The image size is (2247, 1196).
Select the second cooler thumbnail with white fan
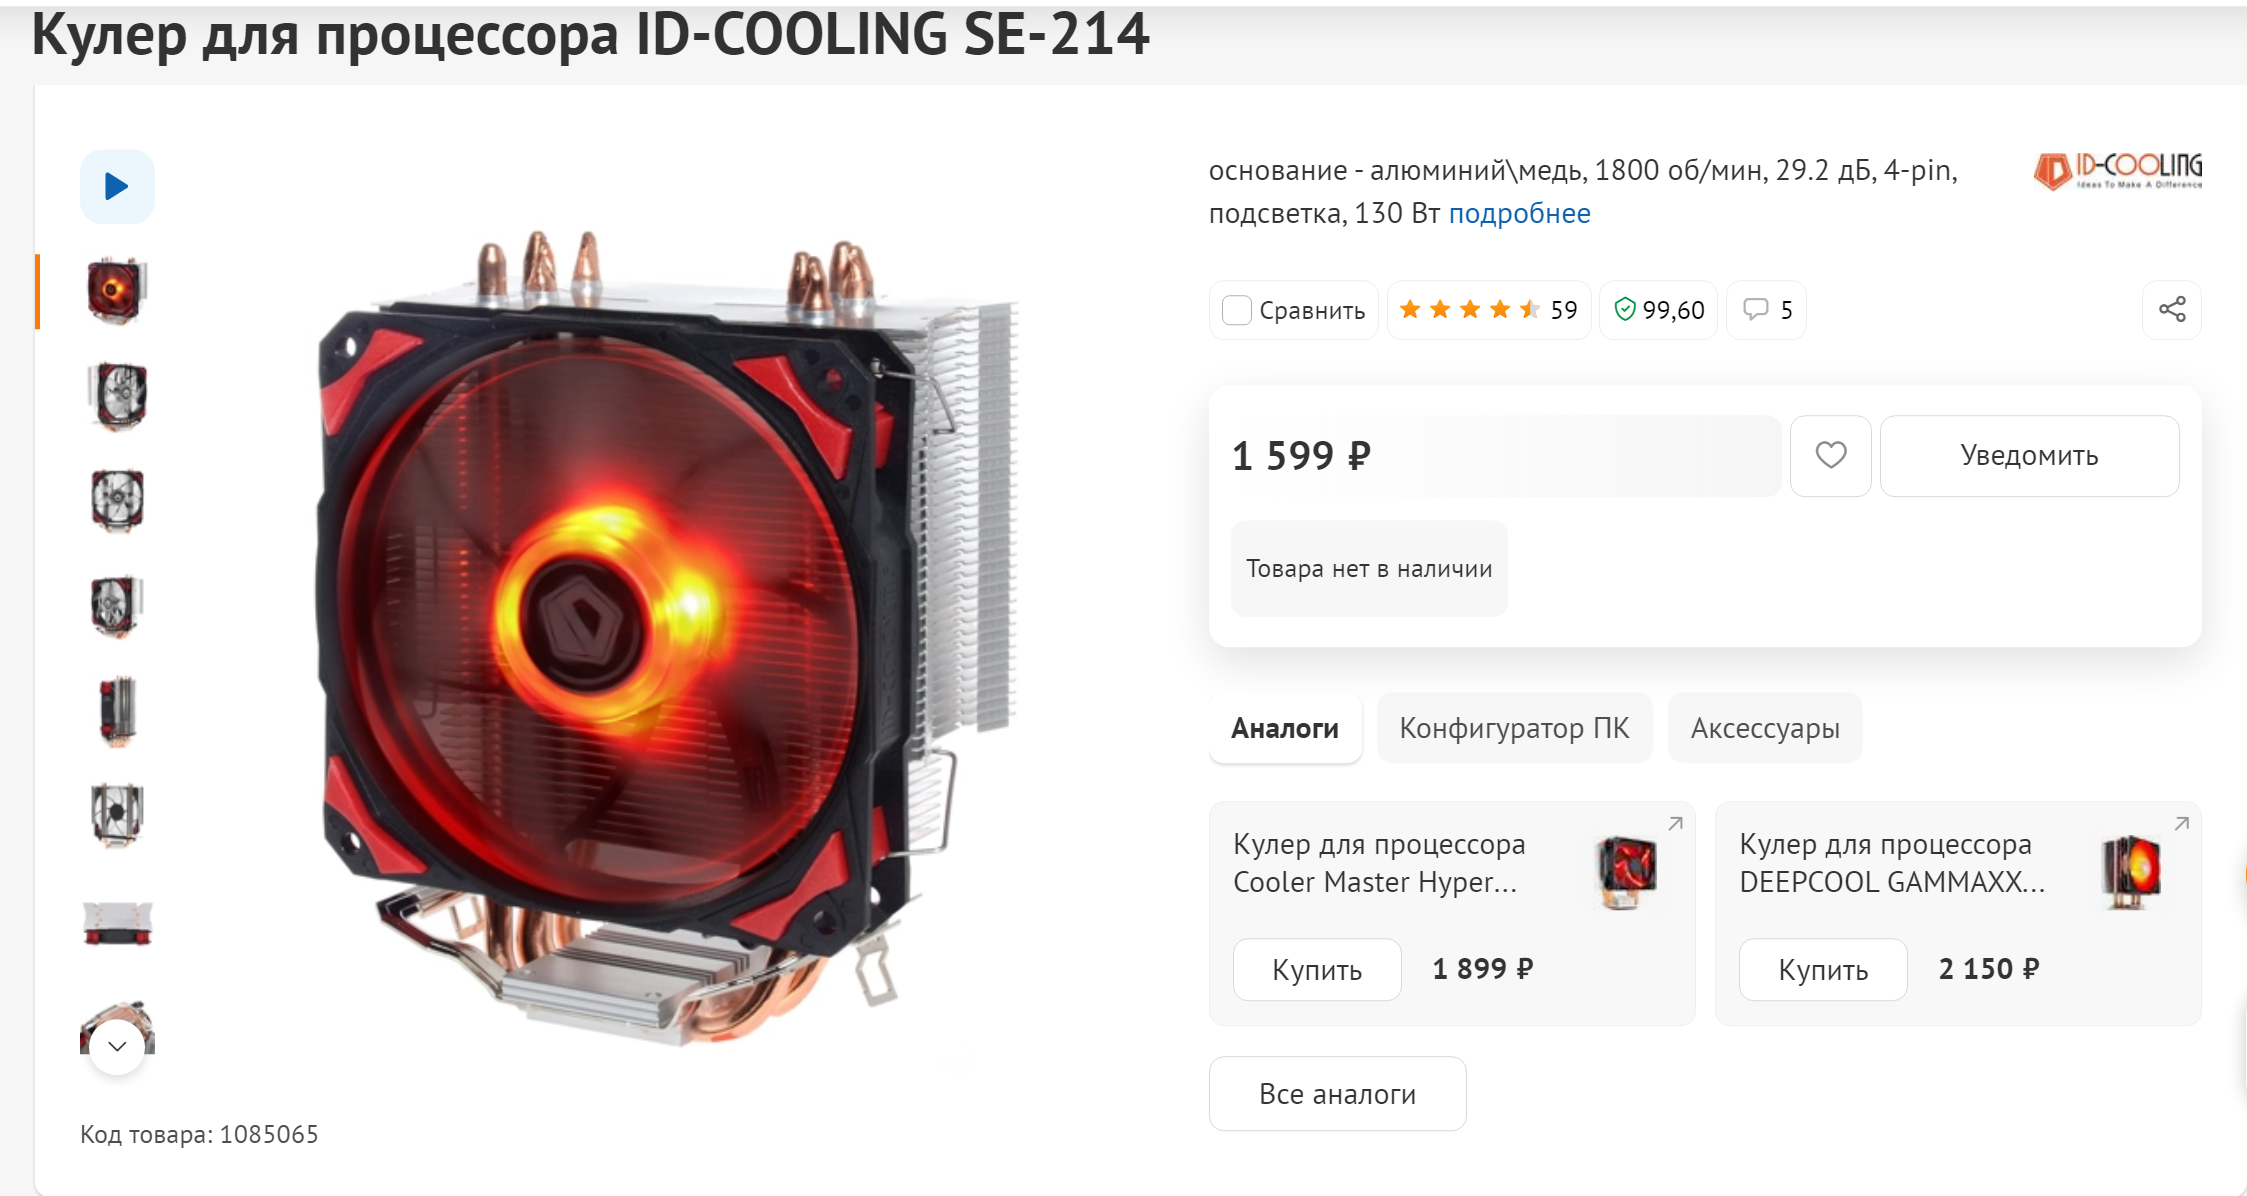[x=117, y=396]
